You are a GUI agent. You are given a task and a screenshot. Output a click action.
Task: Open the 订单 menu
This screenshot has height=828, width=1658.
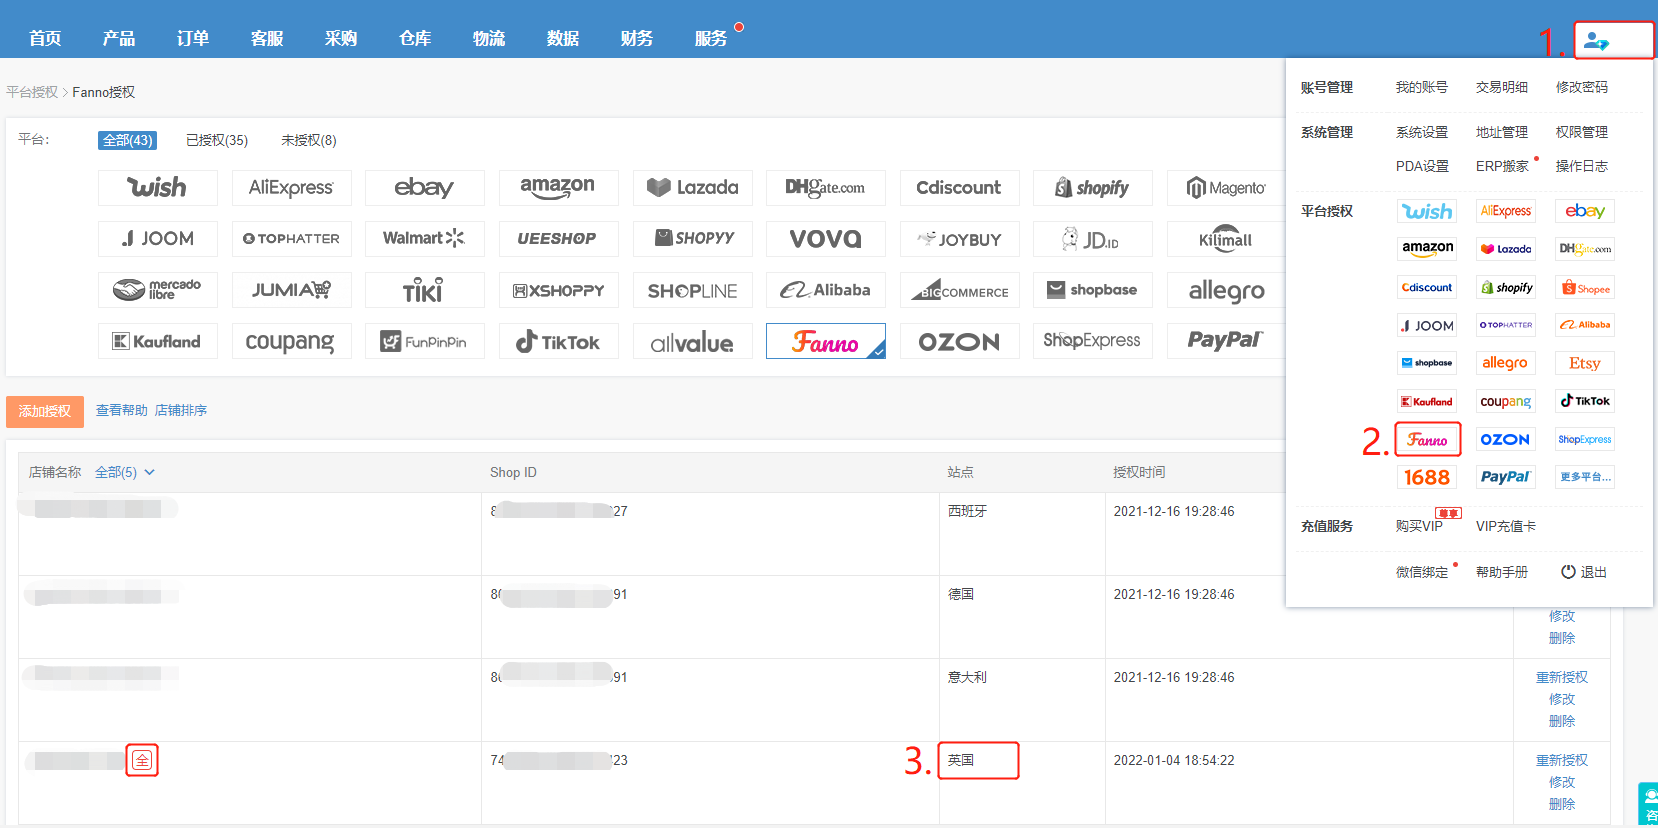[193, 38]
